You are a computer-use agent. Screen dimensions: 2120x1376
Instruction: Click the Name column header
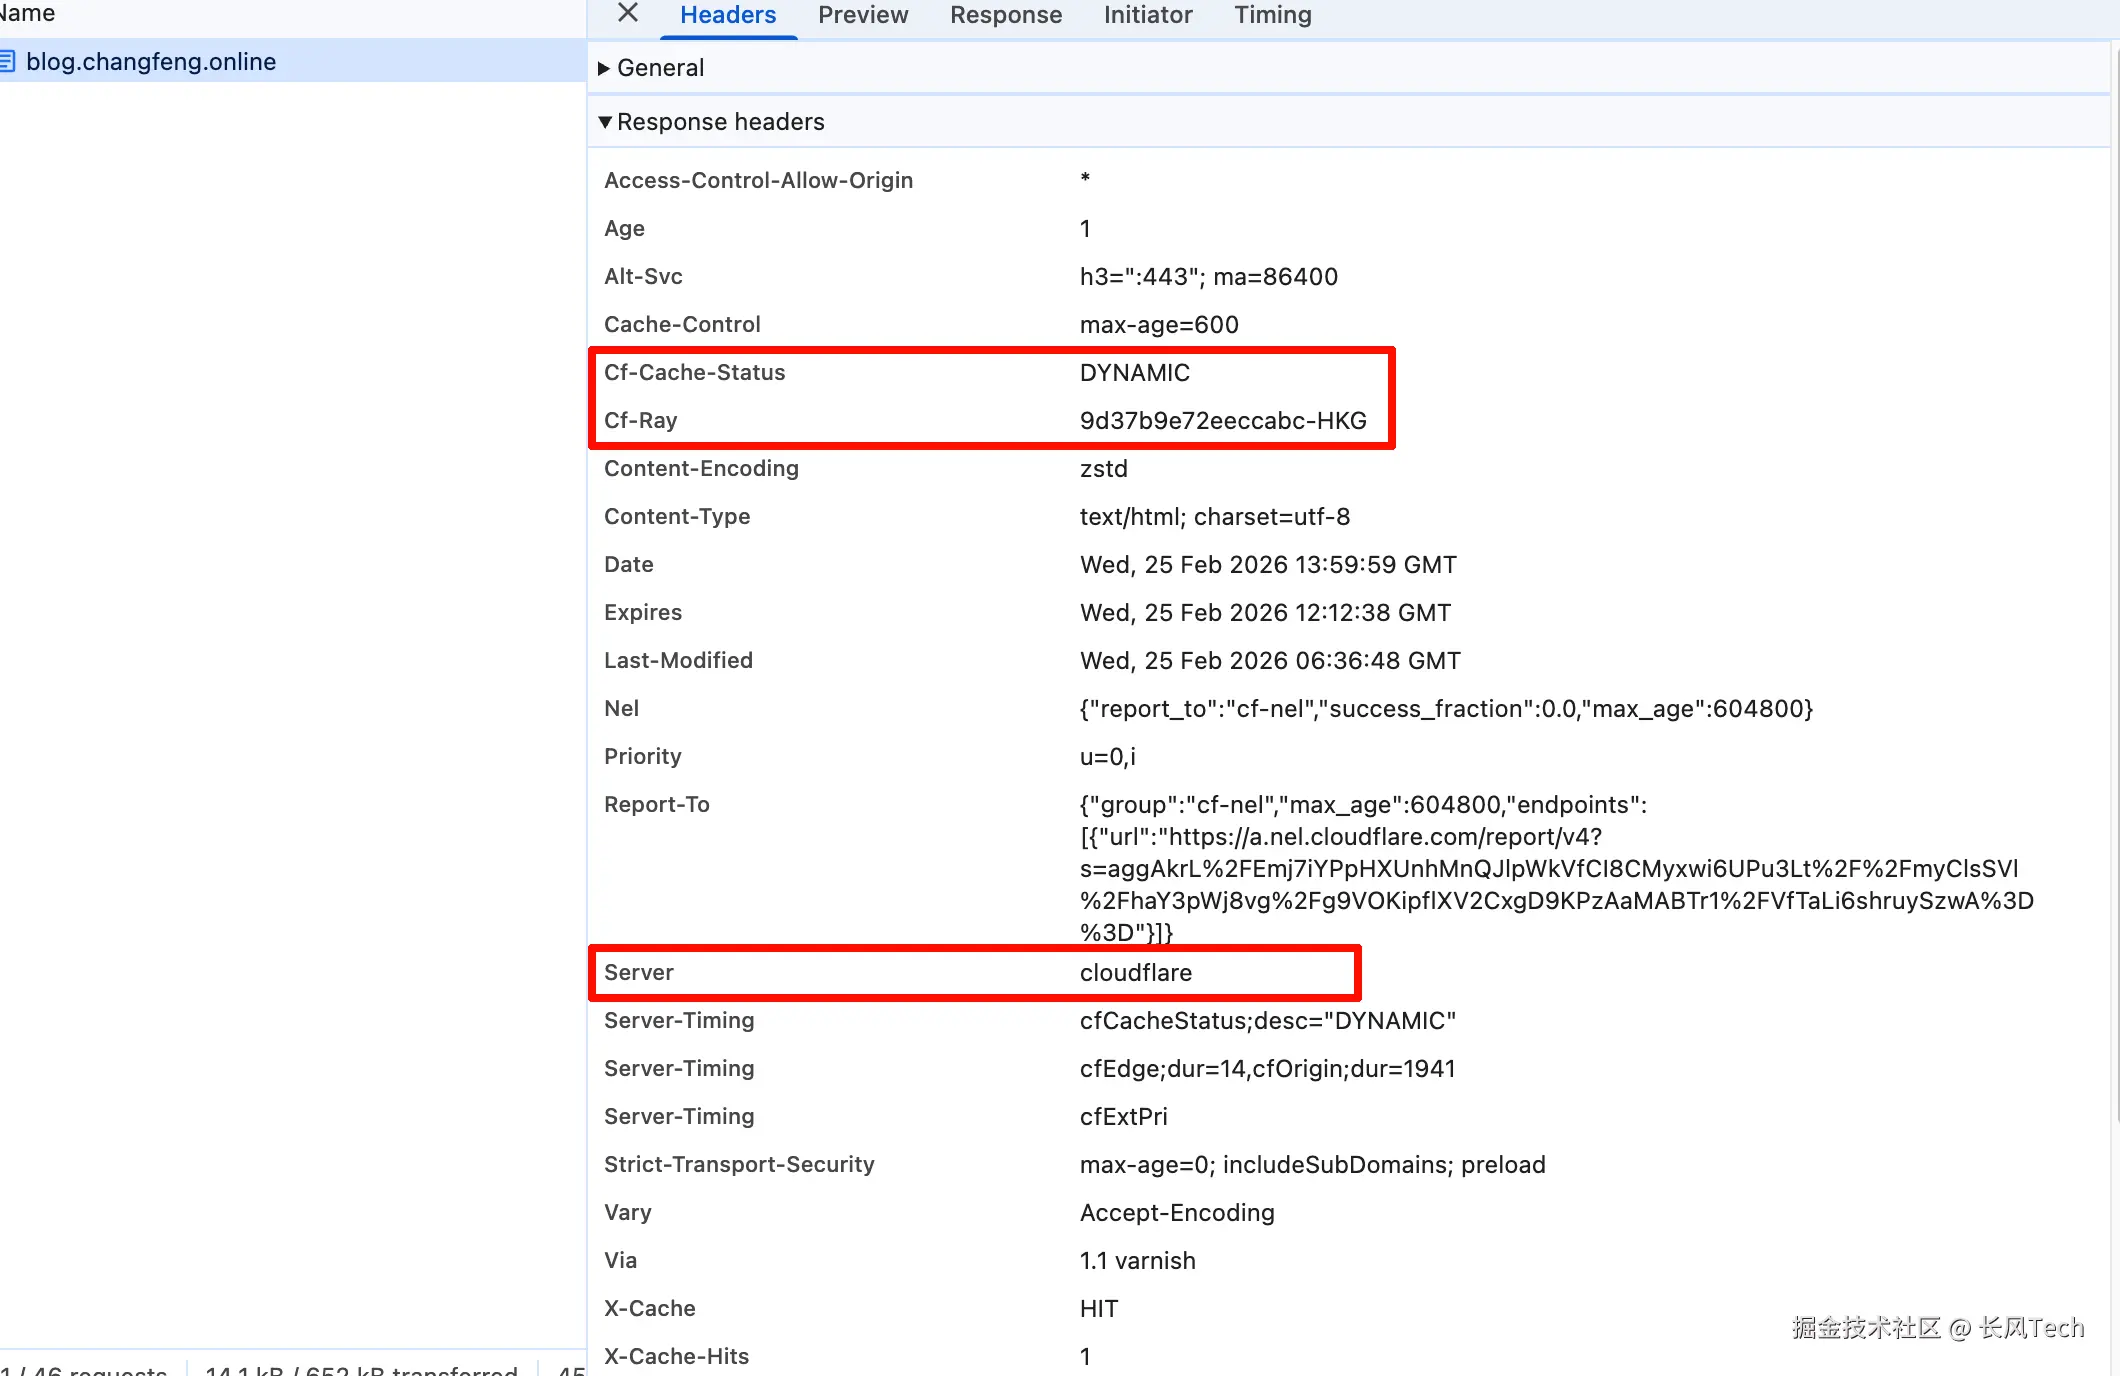tap(28, 13)
